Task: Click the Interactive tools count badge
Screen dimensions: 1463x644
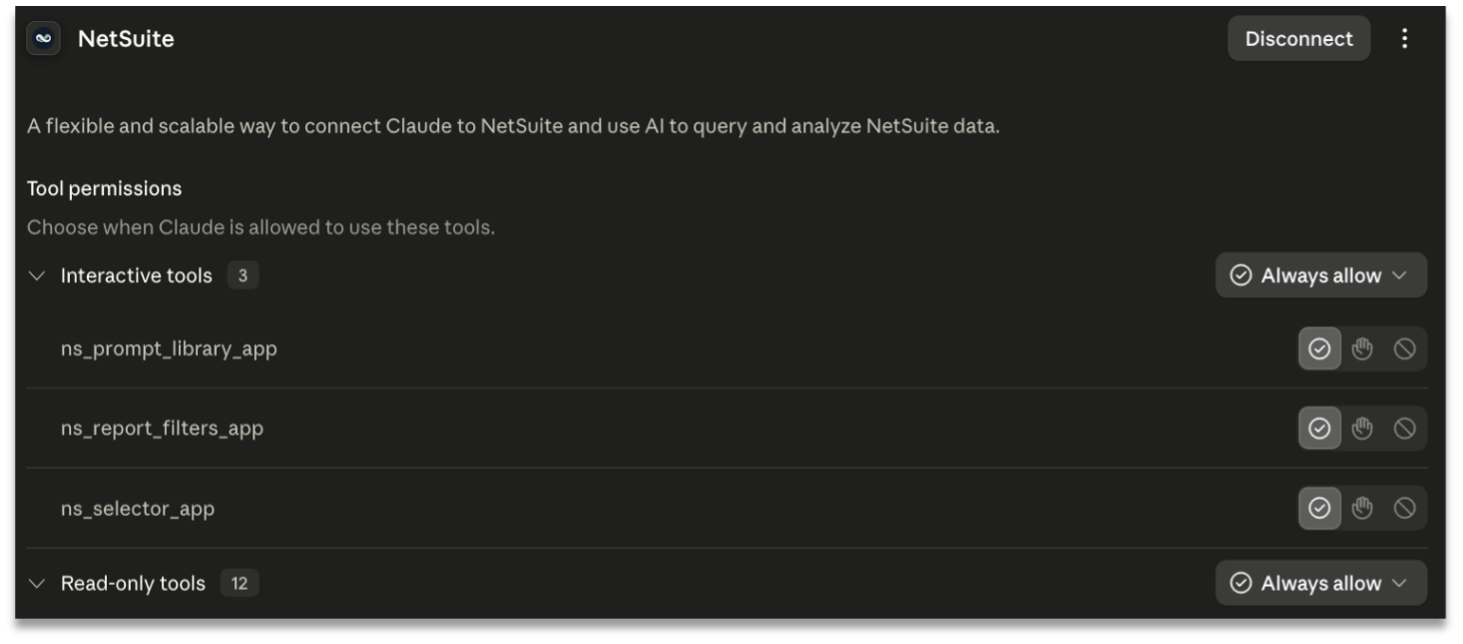Action: (x=243, y=276)
